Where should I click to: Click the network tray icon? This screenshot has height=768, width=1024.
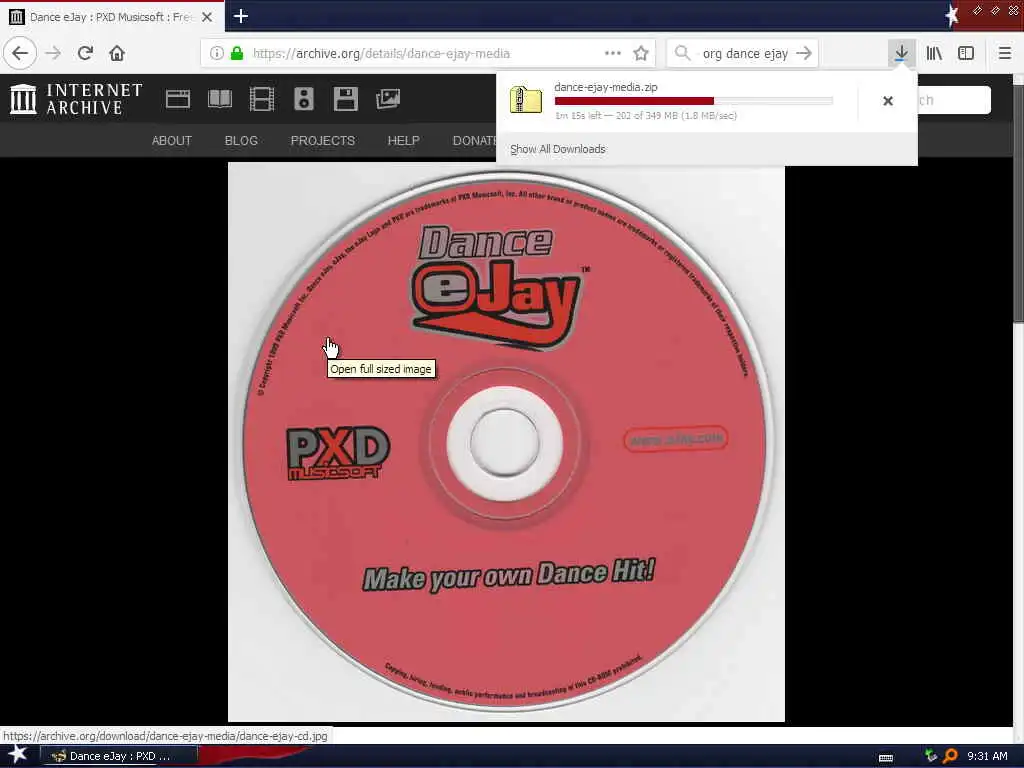[931, 756]
